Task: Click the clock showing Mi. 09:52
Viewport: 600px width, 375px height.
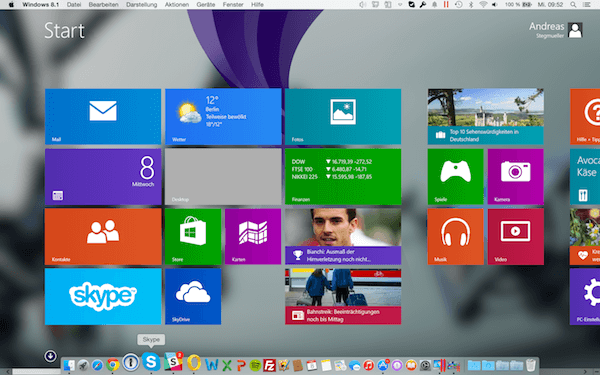Action: 550,5
